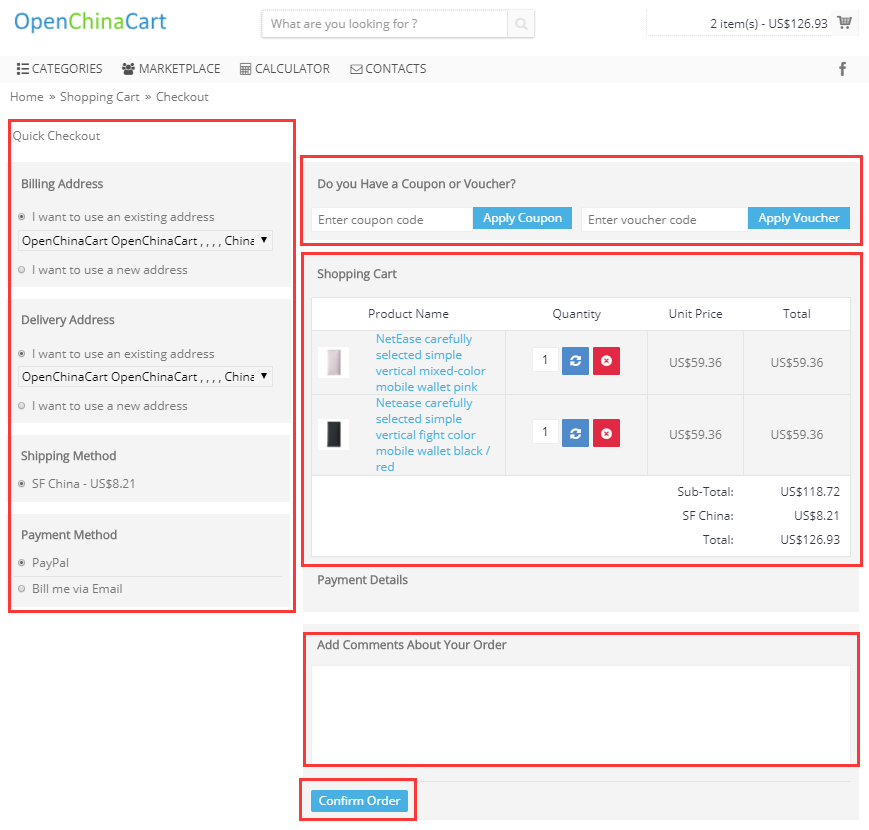Click the search magnifier icon
The width and height of the screenshot is (869, 830).
point(520,24)
